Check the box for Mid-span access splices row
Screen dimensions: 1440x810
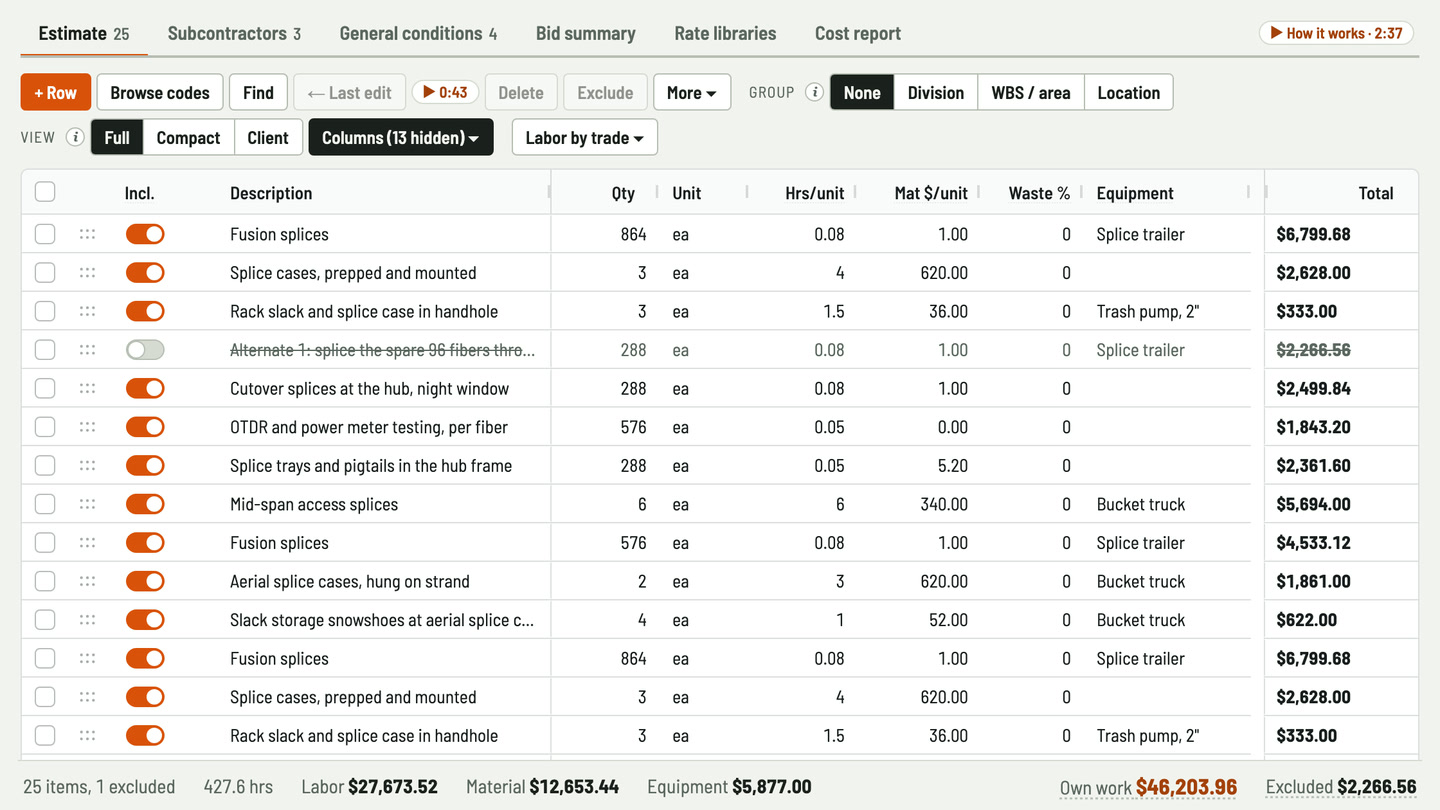tap(45, 504)
